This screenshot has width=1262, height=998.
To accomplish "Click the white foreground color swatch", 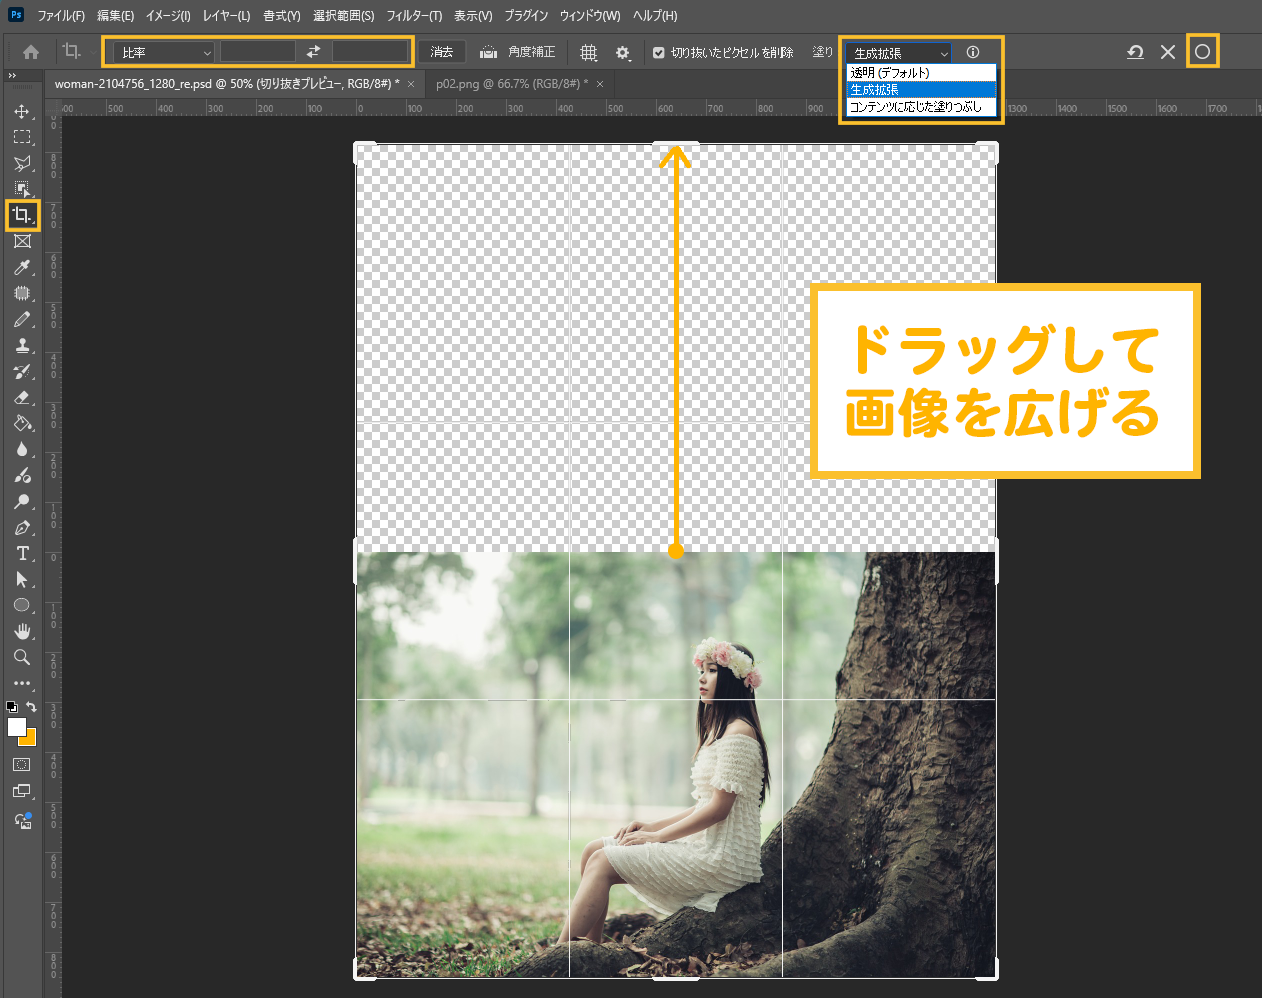I will coord(16,727).
